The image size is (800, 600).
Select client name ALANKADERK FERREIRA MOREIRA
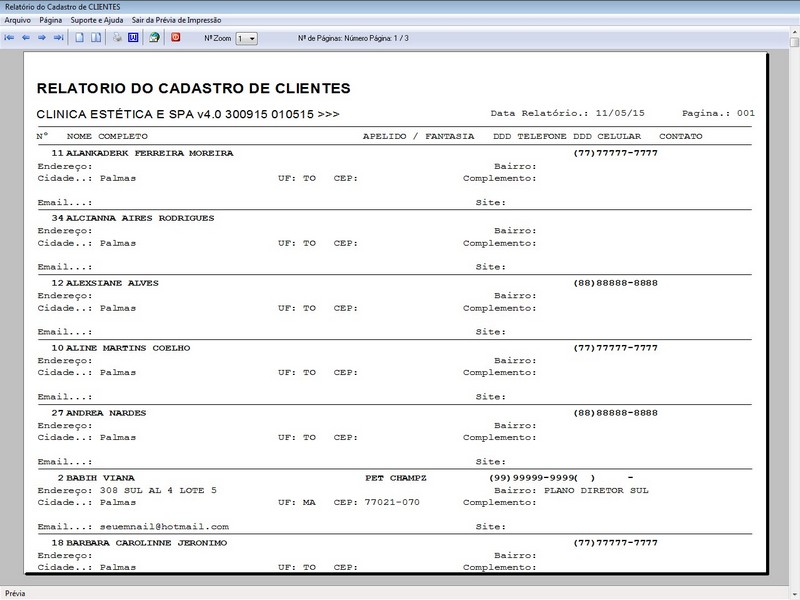[149, 153]
